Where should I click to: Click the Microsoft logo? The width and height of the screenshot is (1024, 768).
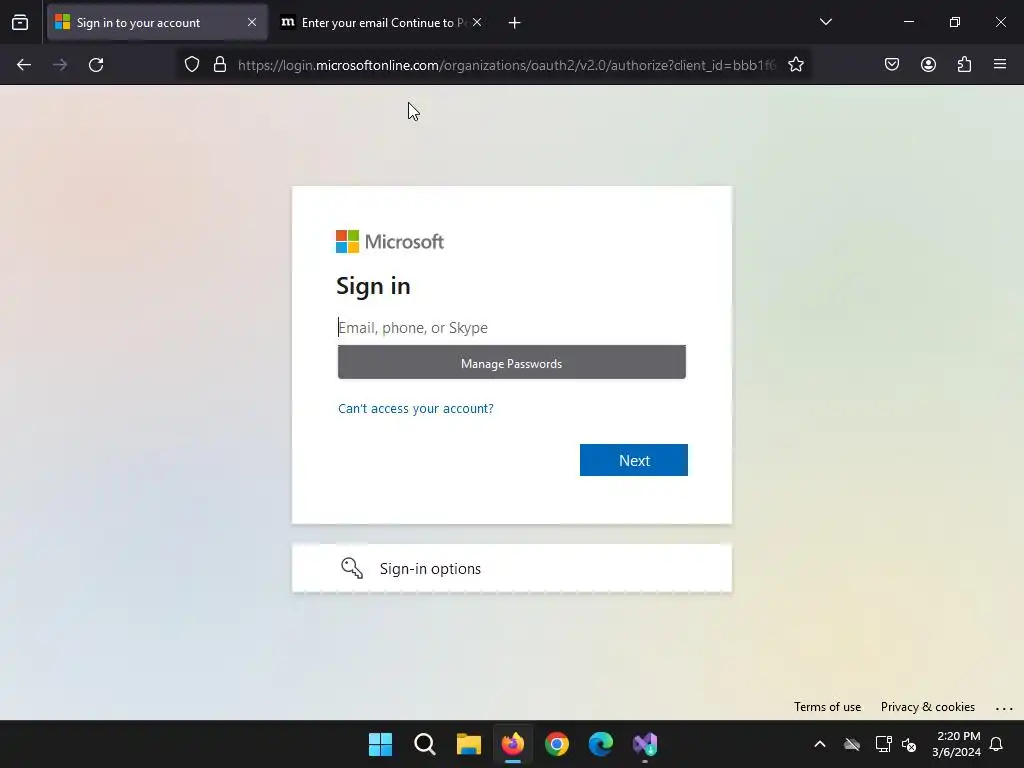pos(390,242)
